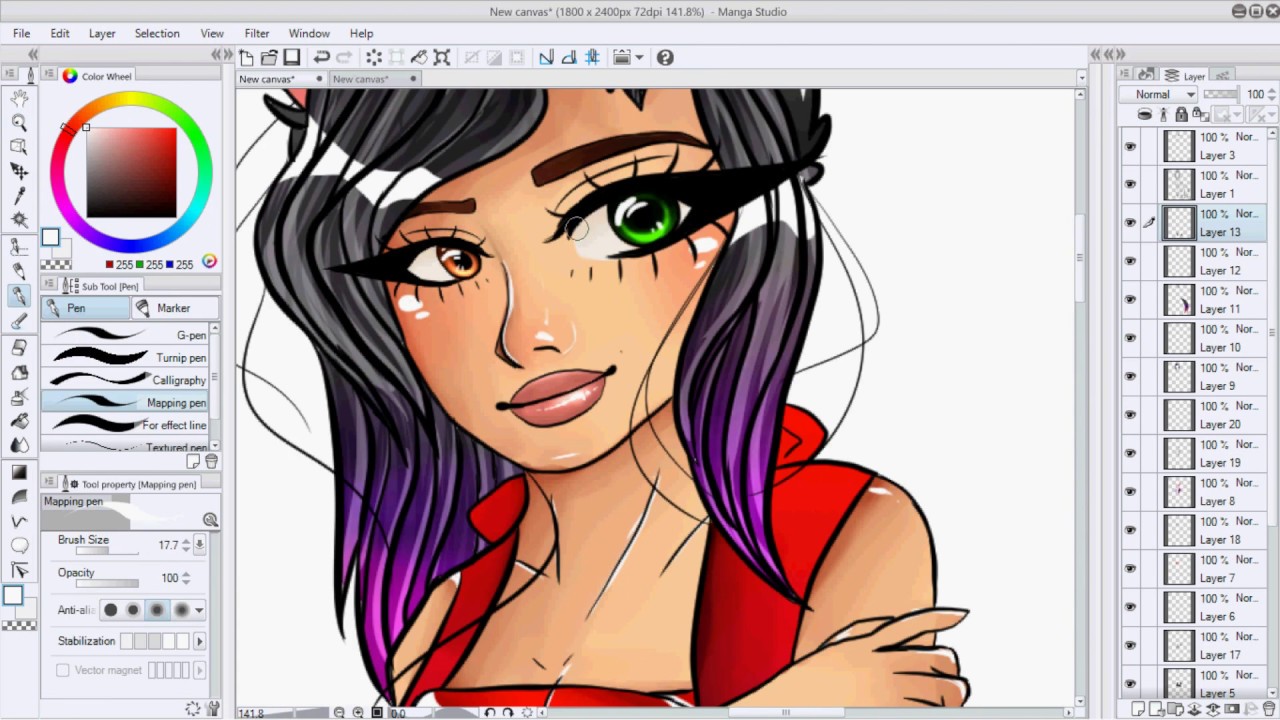
Task: Create a new canvas from toolbar
Action: click(246, 57)
